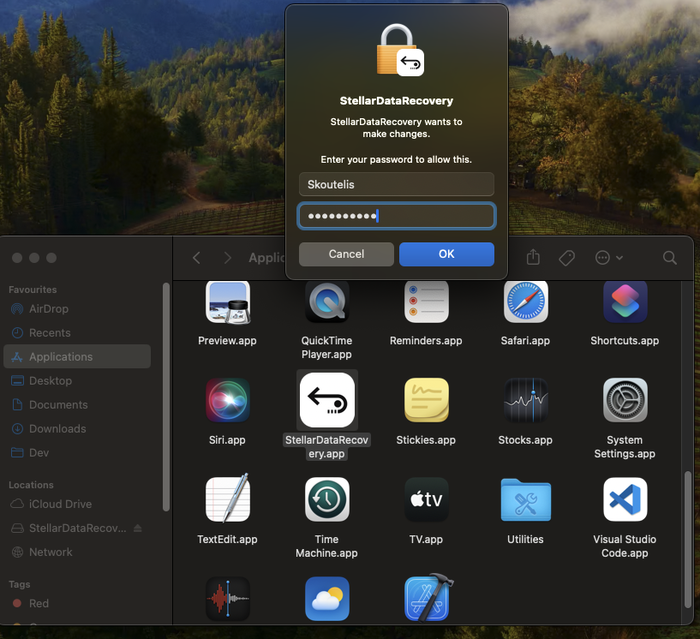
Task: Eject the StellarDataRecovery volume in sidebar
Action: 138,528
